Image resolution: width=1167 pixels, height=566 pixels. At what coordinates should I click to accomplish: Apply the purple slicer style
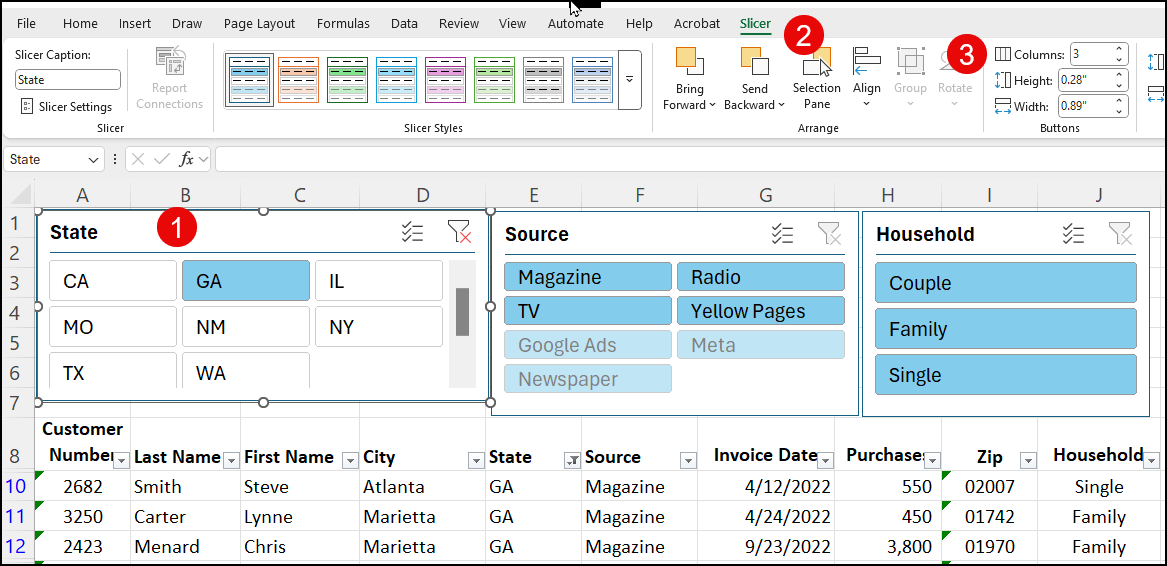446,80
